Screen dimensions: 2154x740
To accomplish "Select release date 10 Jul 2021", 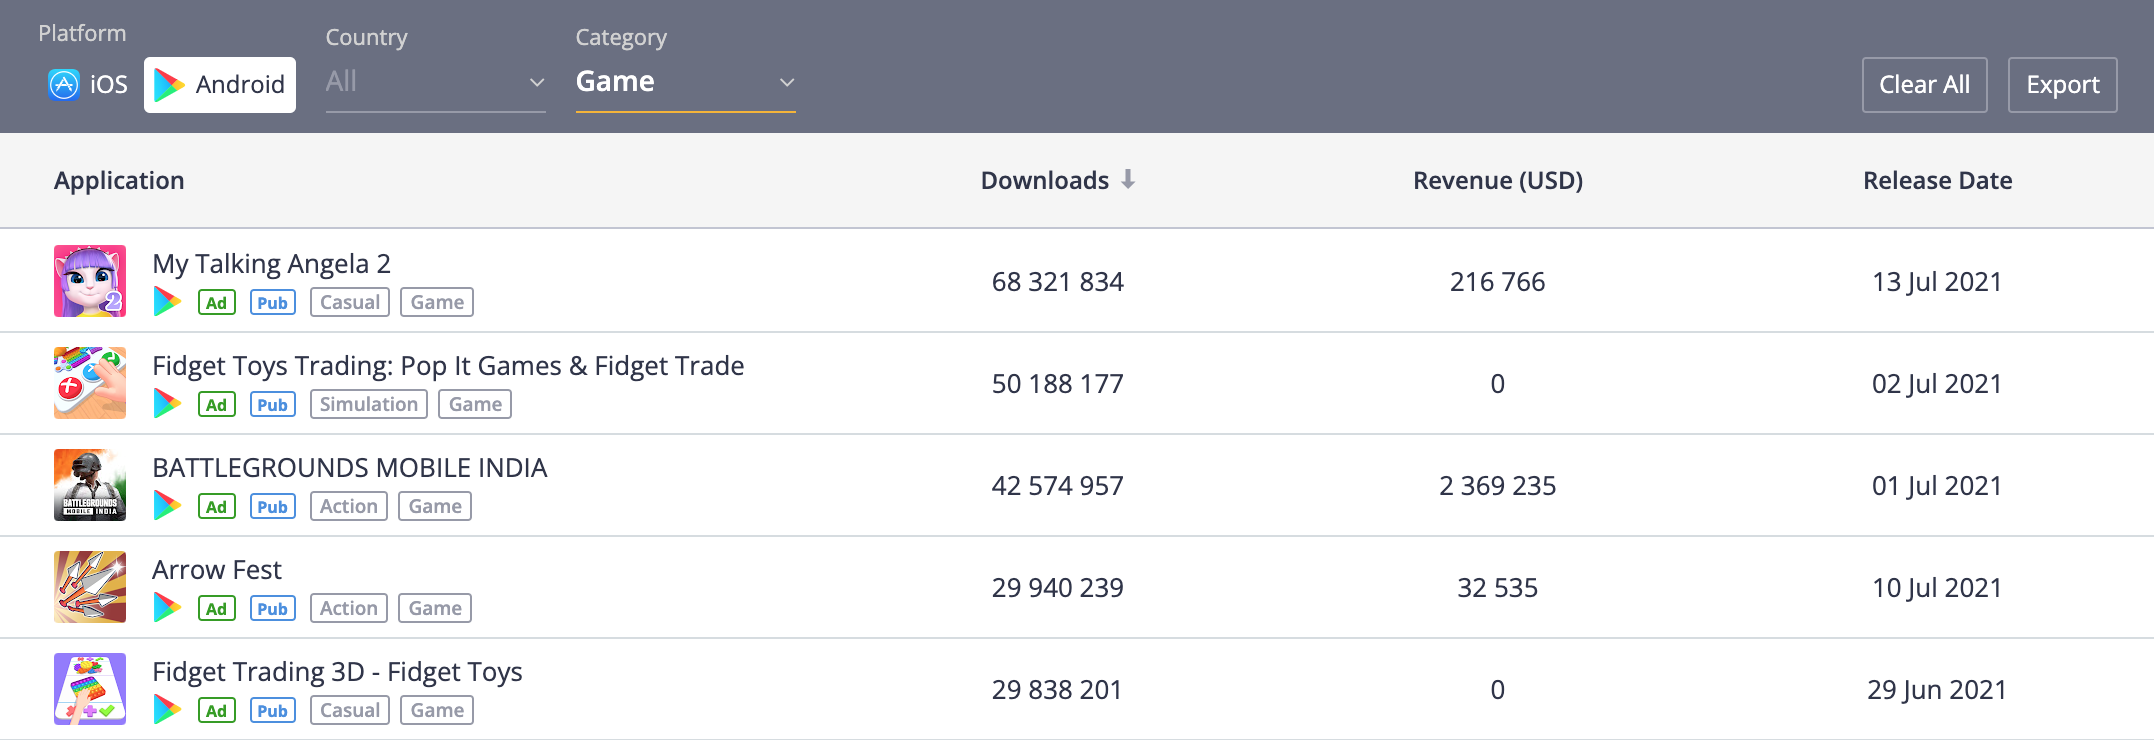I will (1937, 588).
